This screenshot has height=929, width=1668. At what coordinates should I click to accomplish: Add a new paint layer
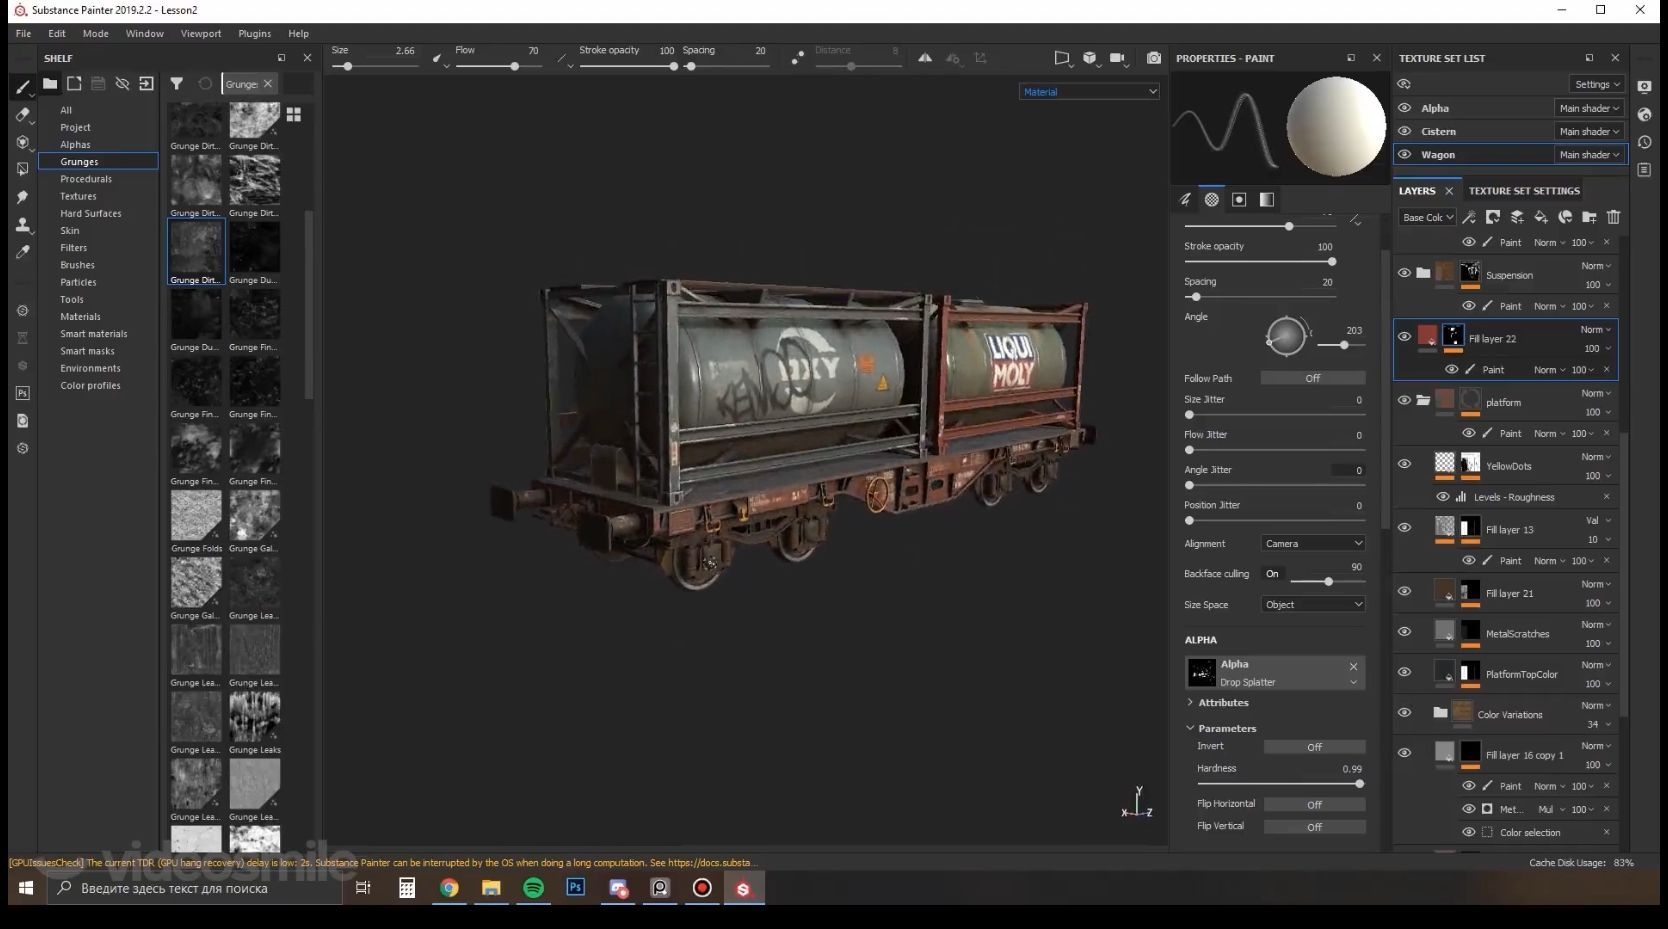[1517, 217]
